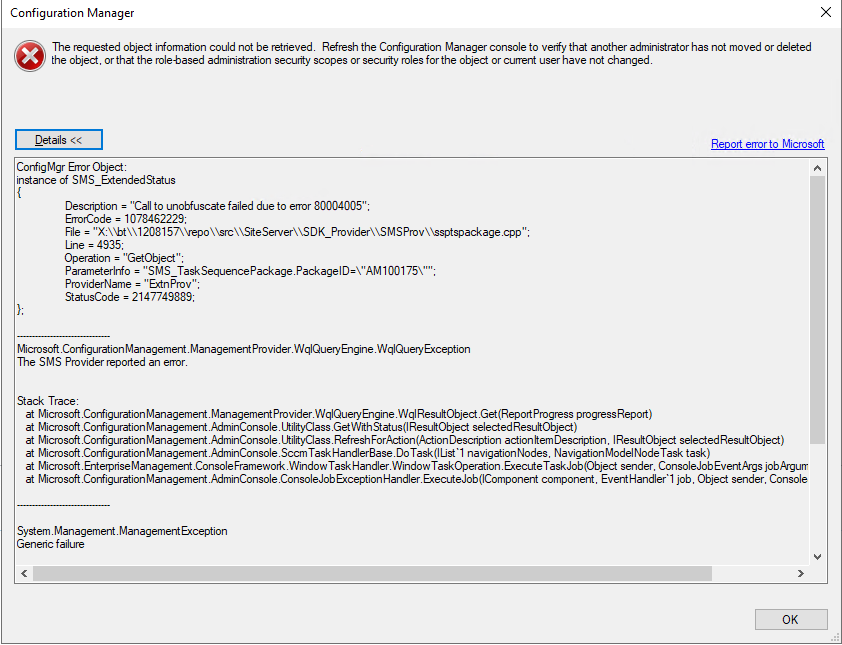Open Report error to Microsoft link
This screenshot has height=645, width=842.
pyautogui.click(x=767, y=144)
